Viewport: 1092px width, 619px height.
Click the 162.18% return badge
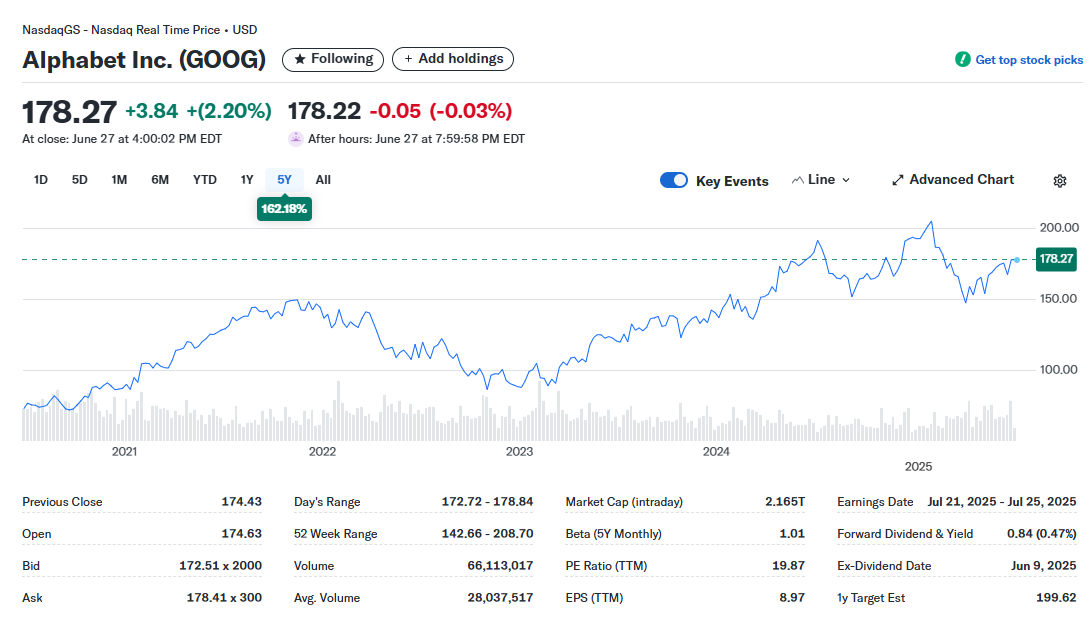click(284, 209)
